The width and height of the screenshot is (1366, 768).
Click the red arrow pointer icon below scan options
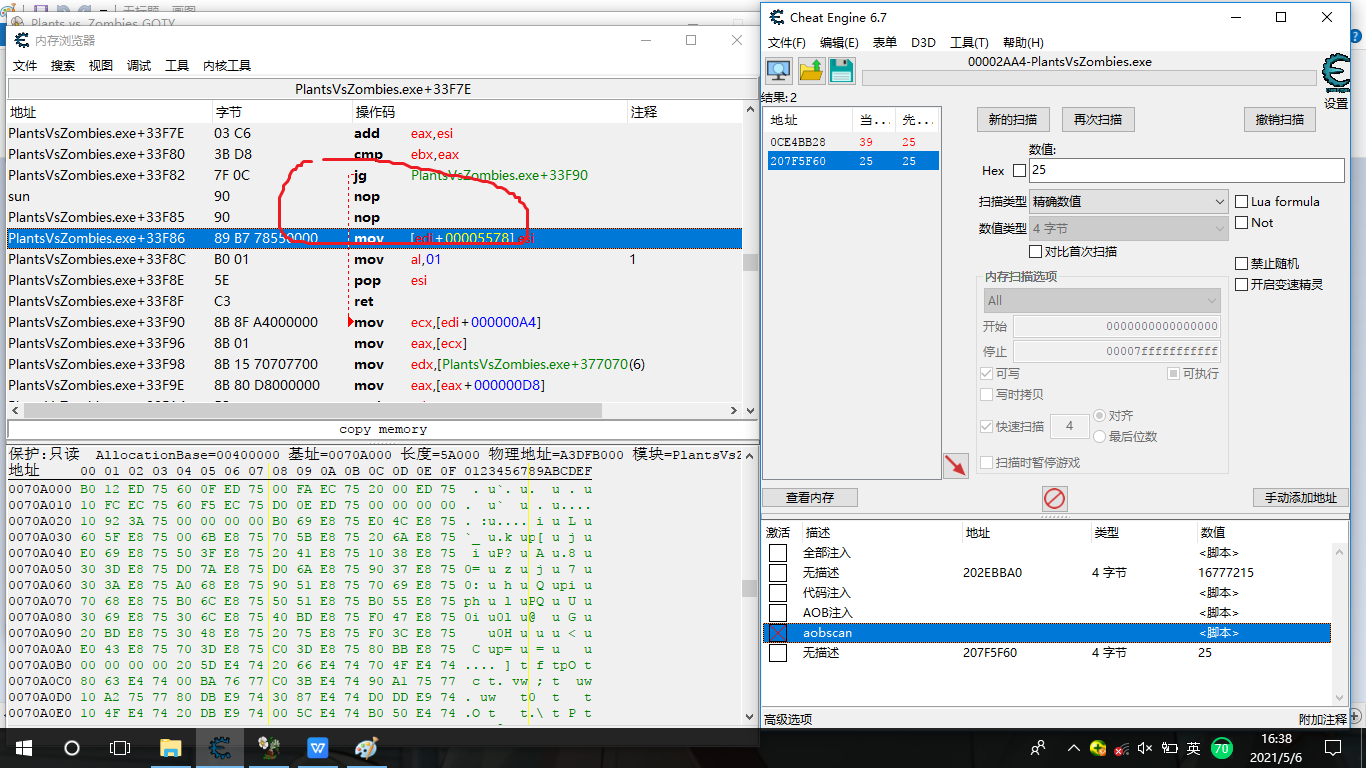tap(955, 465)
